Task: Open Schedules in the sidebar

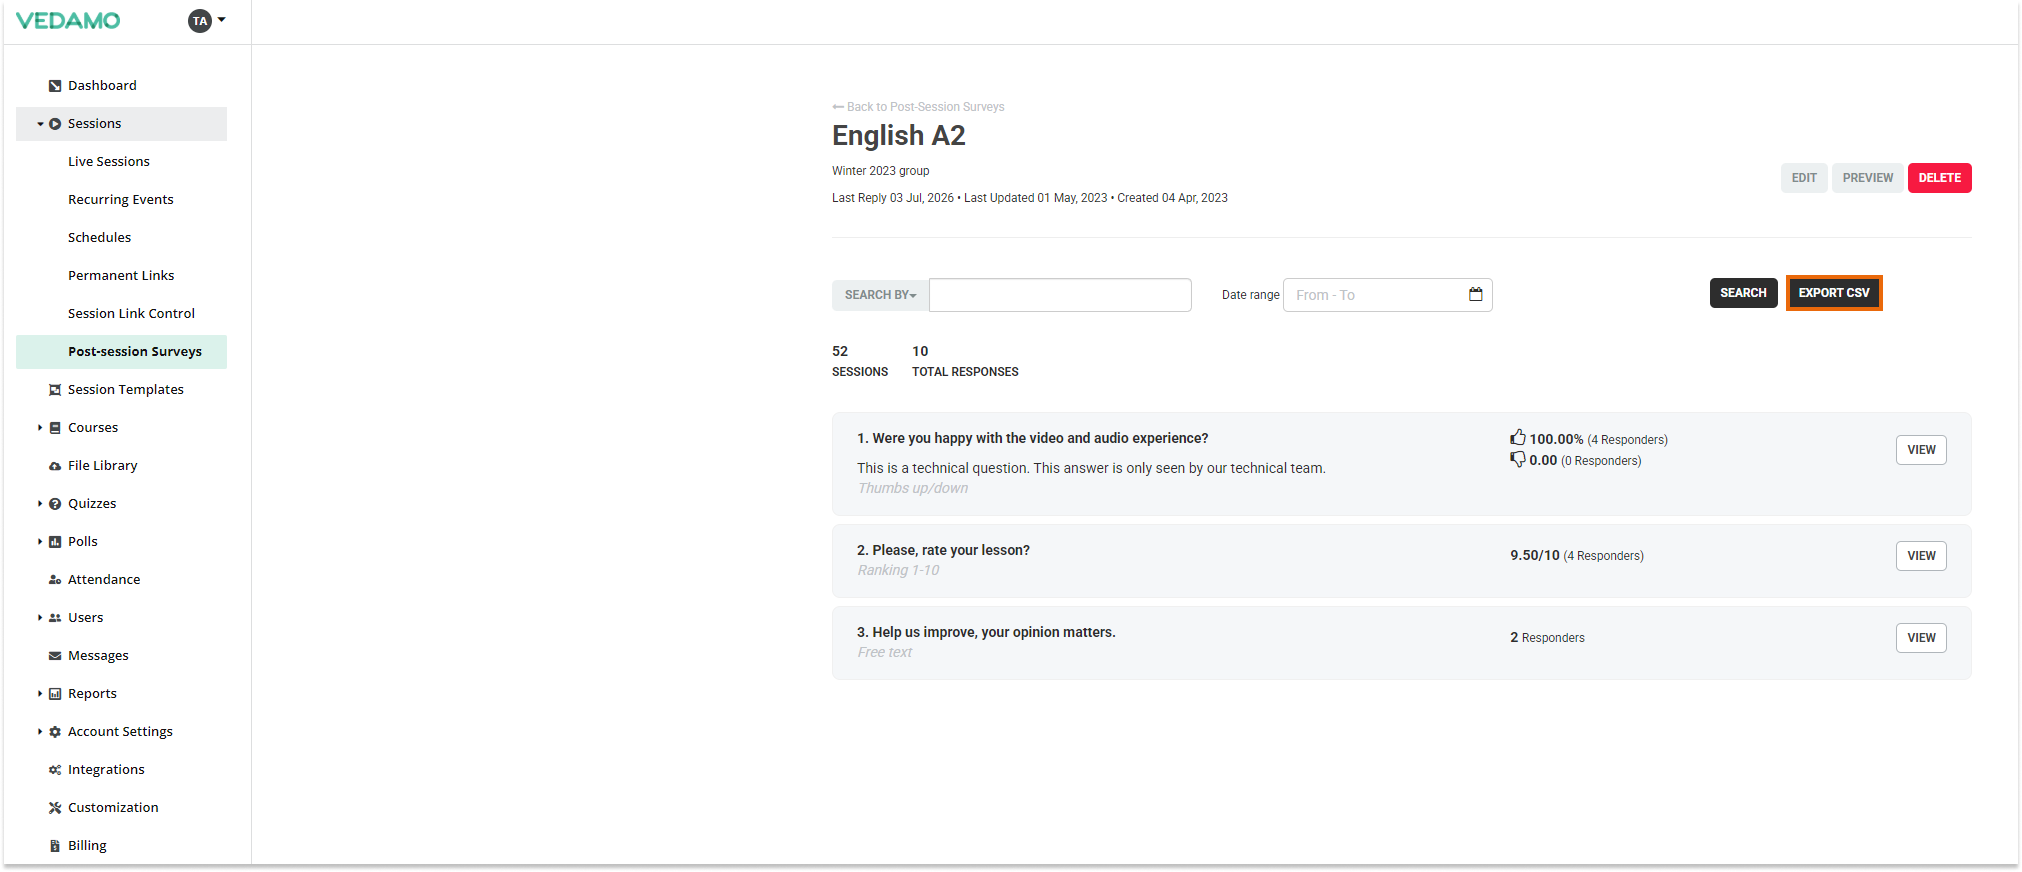Action: pyautogui.click(x=100, y=238)
